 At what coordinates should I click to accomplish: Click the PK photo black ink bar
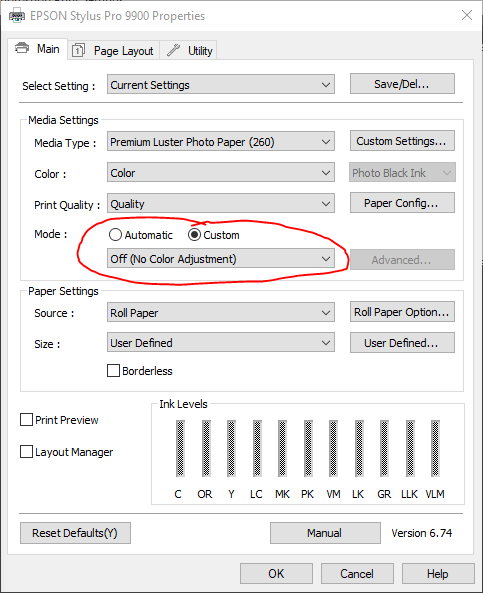point(308,448)
